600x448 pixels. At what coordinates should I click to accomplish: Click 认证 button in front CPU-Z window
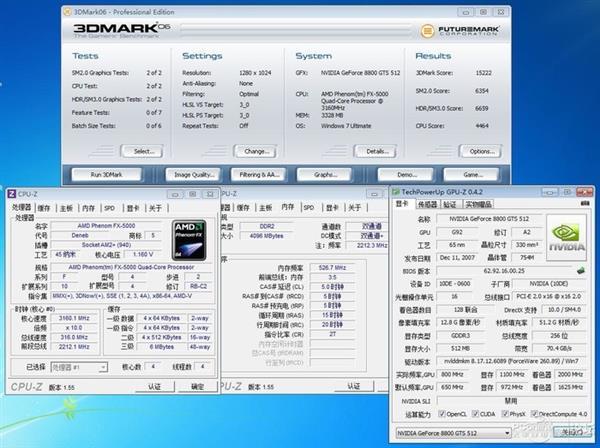pyautogui.click(x=155, y=386)
